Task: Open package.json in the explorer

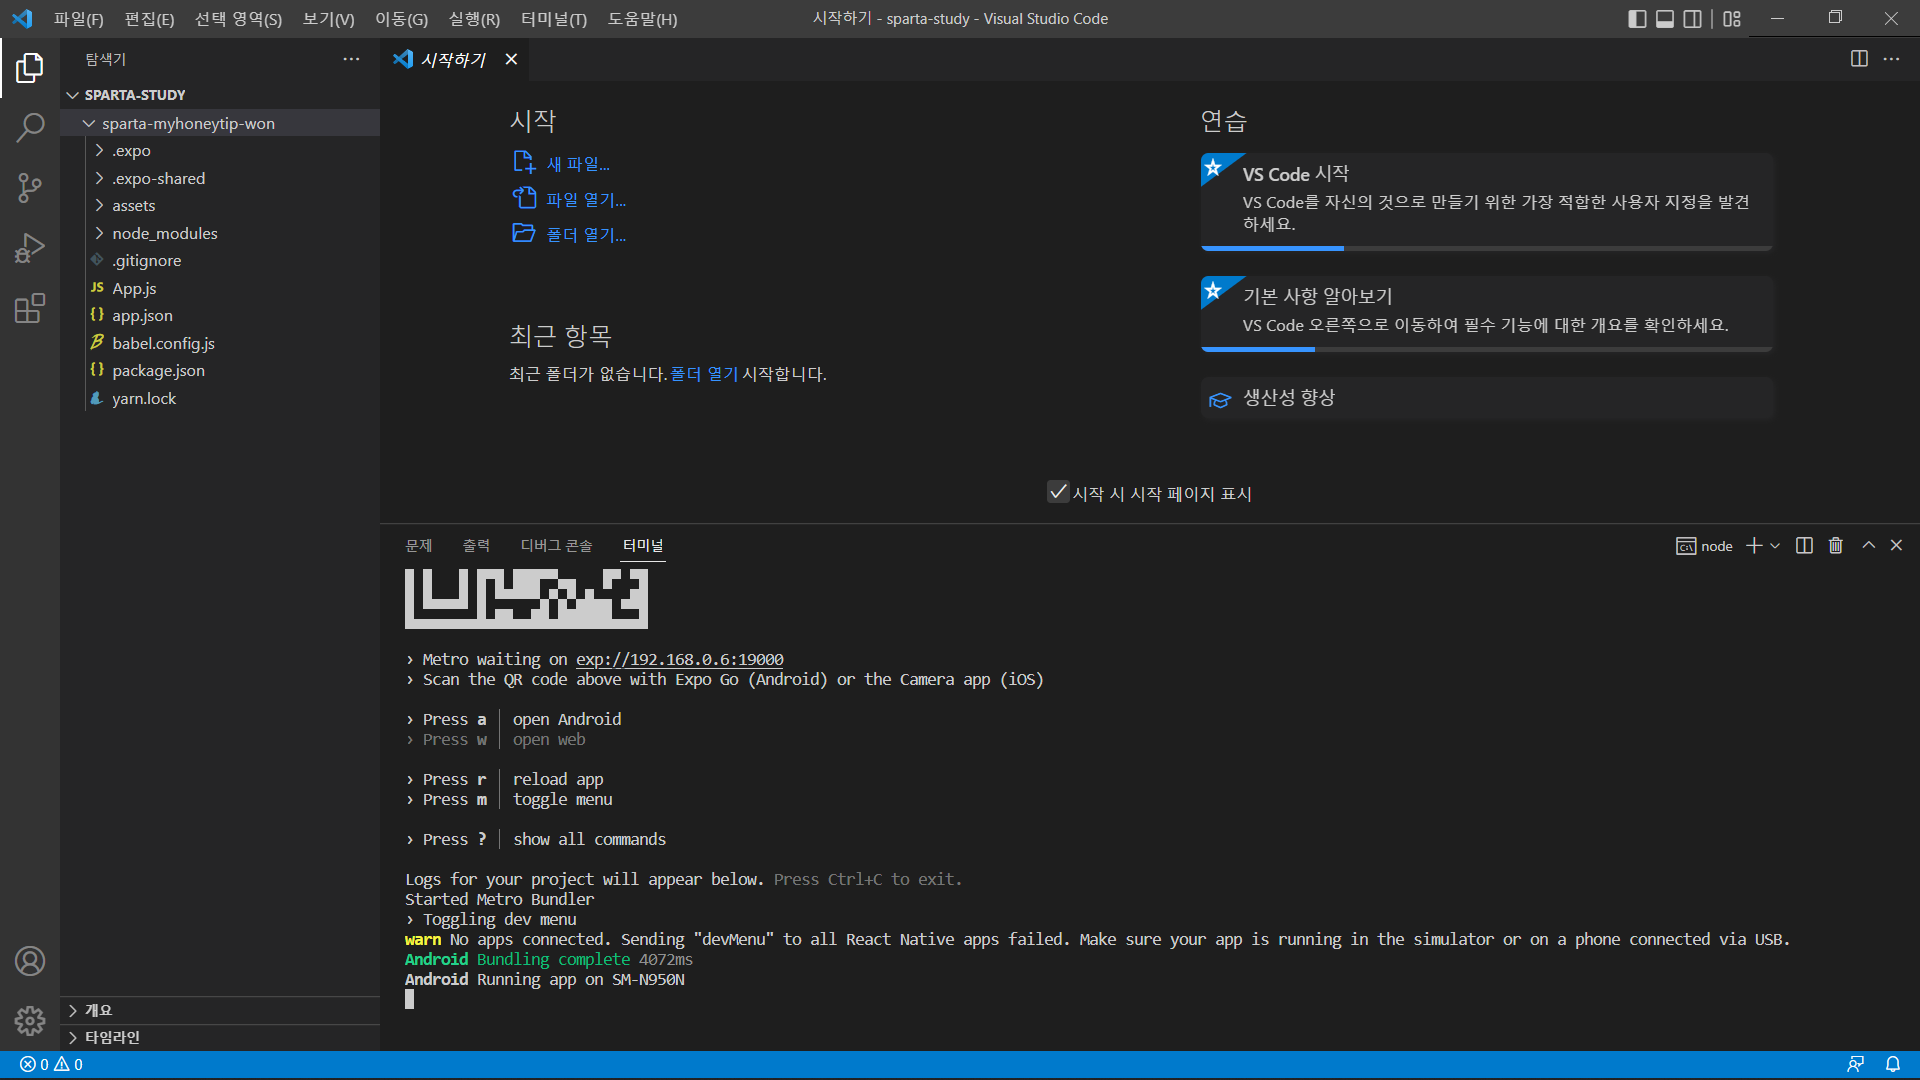Action: click(220, 371)
